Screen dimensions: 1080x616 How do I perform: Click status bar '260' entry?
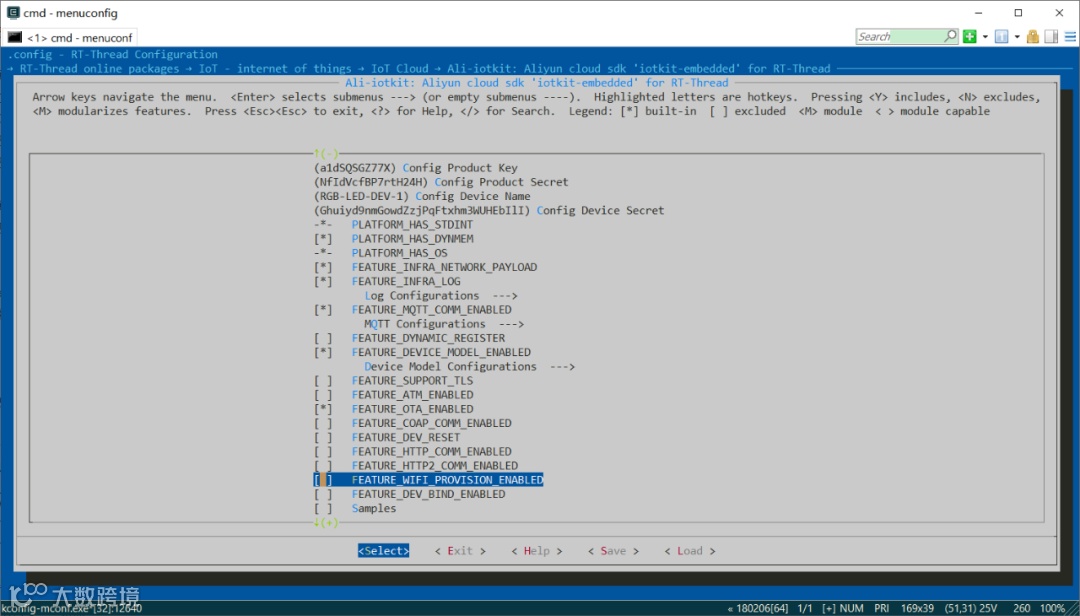pyautogui.click(x=1021, y=608)
